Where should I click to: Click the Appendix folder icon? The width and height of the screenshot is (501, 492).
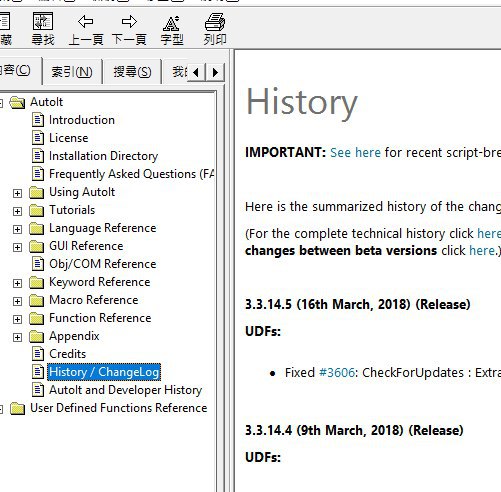click(36, 336)
